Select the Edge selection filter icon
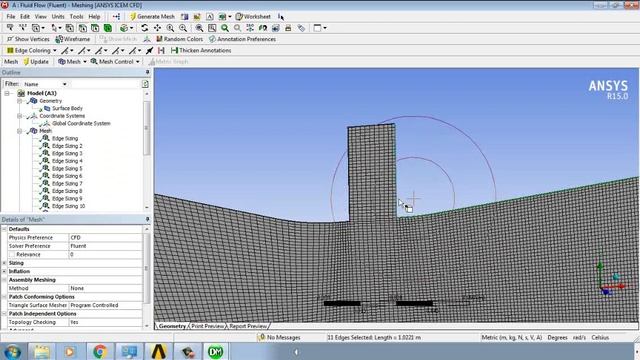640x360 pixels. pyautogui.click(x=82, y=28)
